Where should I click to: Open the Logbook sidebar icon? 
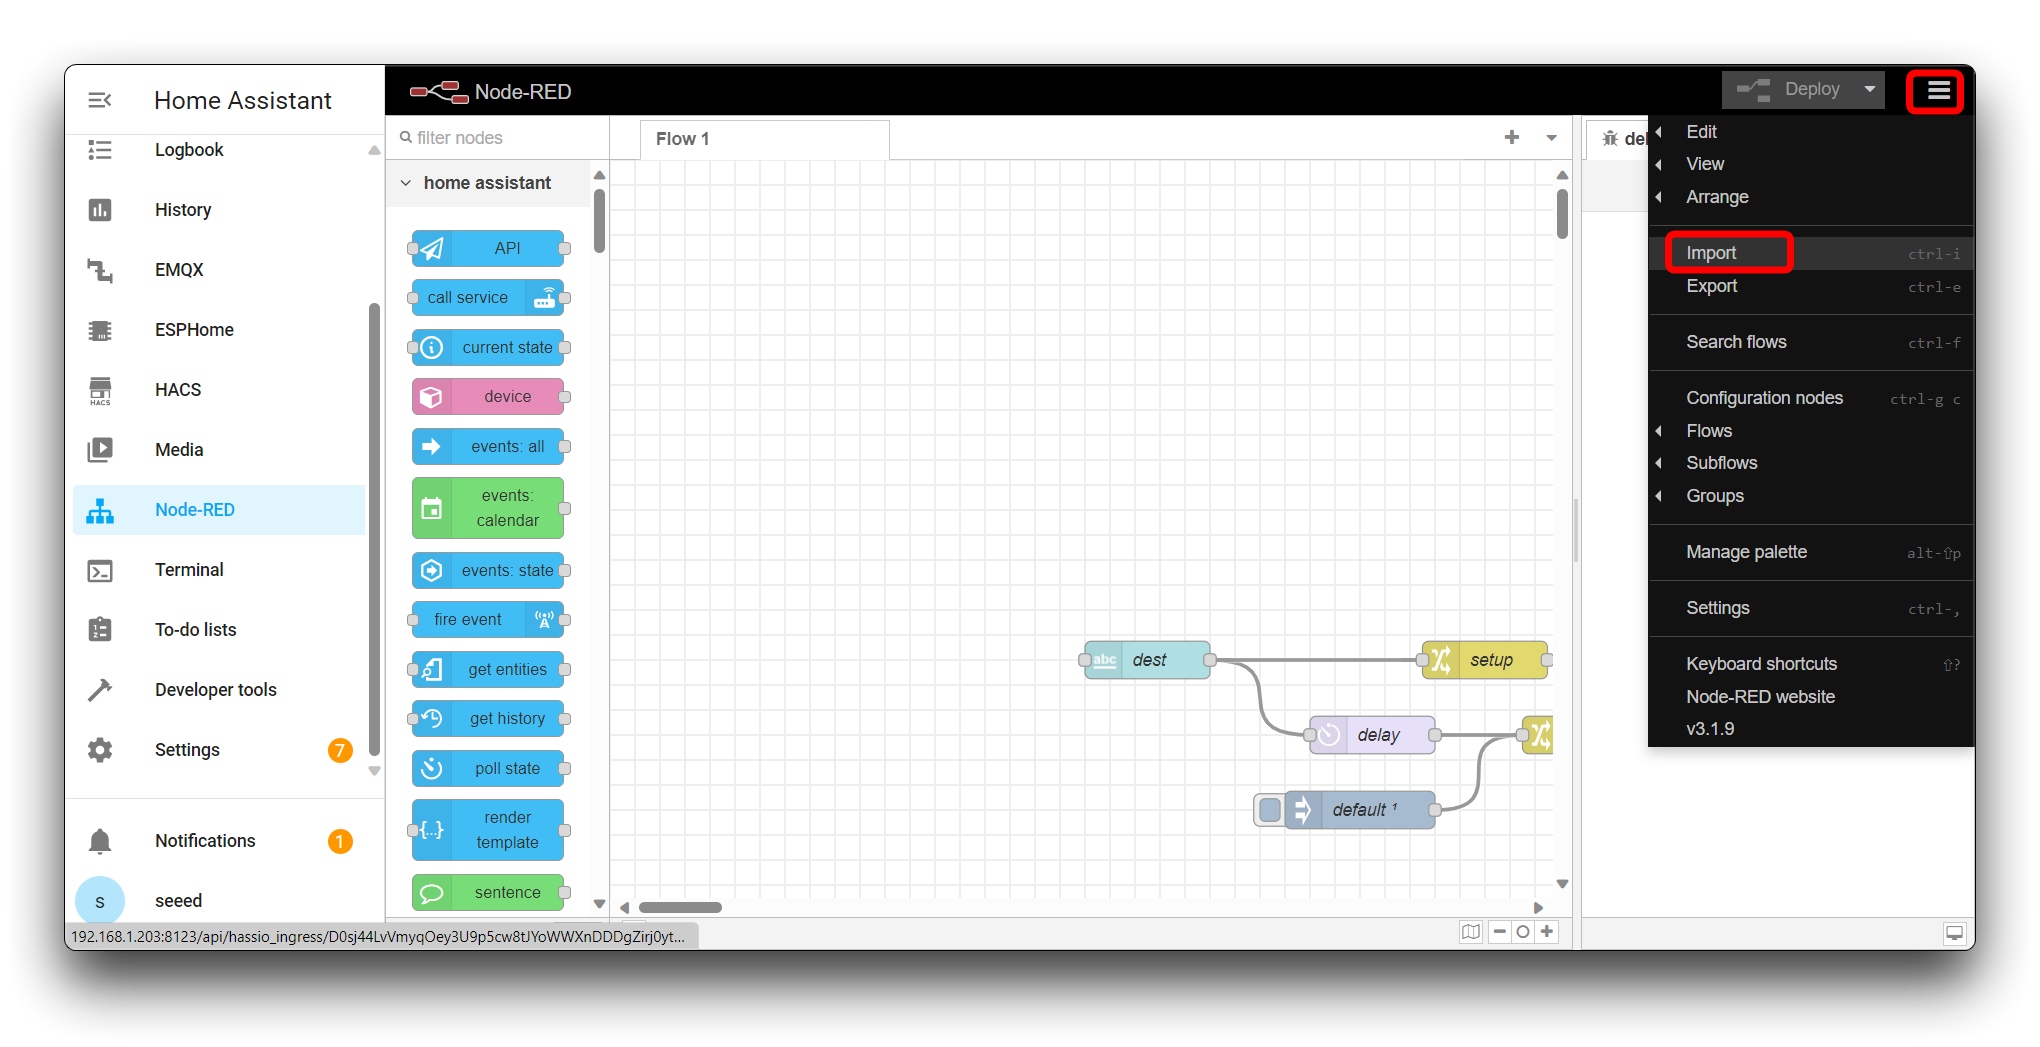click(99, 150)
